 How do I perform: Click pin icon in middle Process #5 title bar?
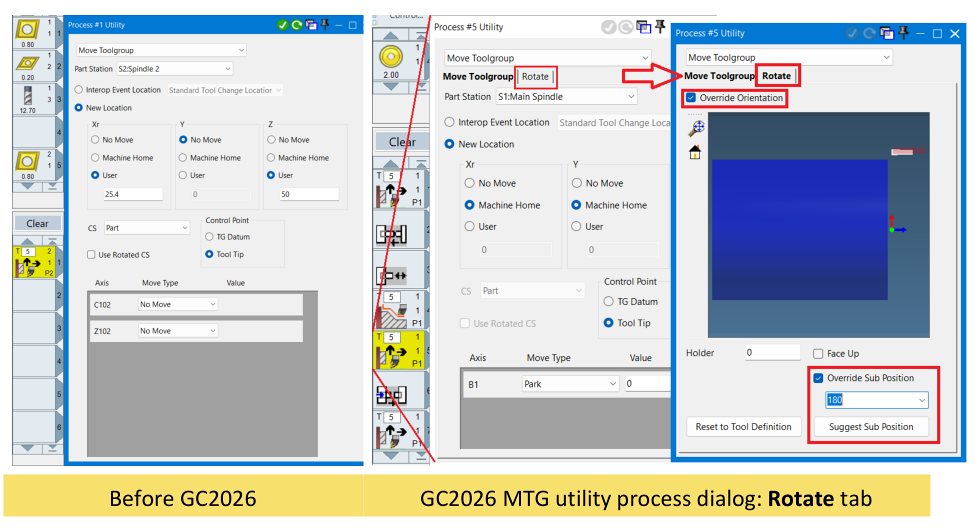[x=660, y=27]
